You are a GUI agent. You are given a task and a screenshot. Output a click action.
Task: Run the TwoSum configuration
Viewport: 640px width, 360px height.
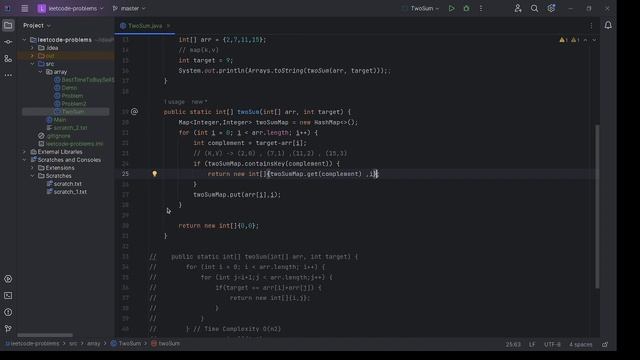[451, 8]
